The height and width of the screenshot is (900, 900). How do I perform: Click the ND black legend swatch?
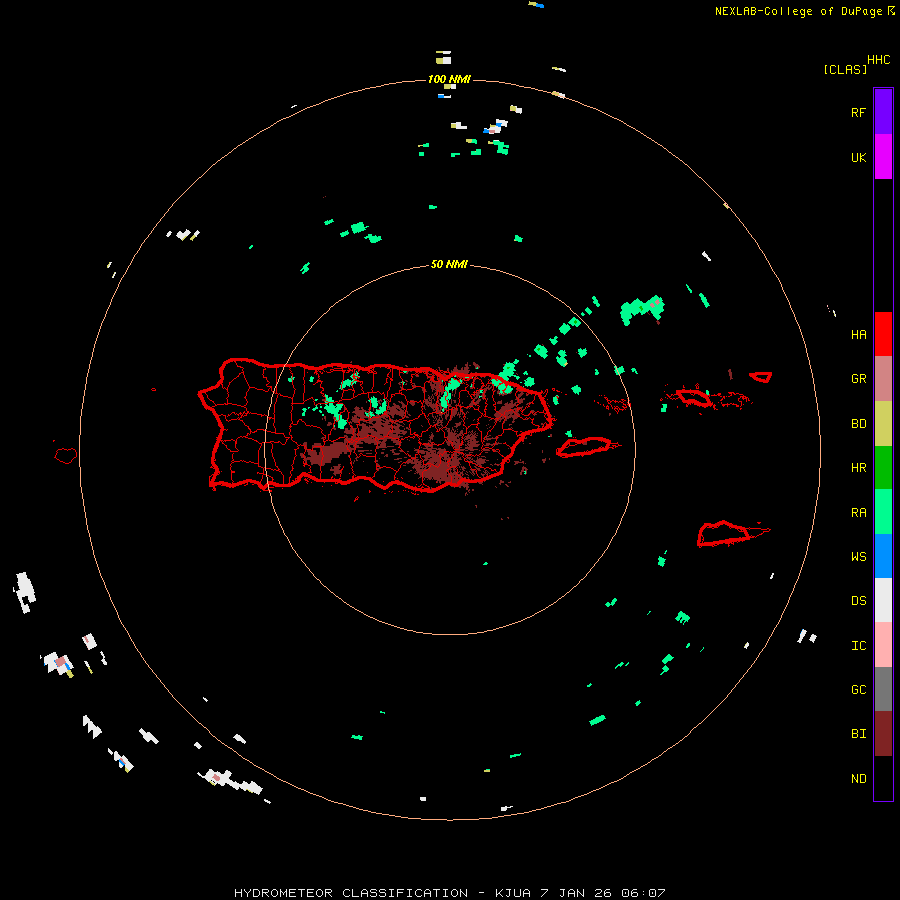[x=883, y=778]
